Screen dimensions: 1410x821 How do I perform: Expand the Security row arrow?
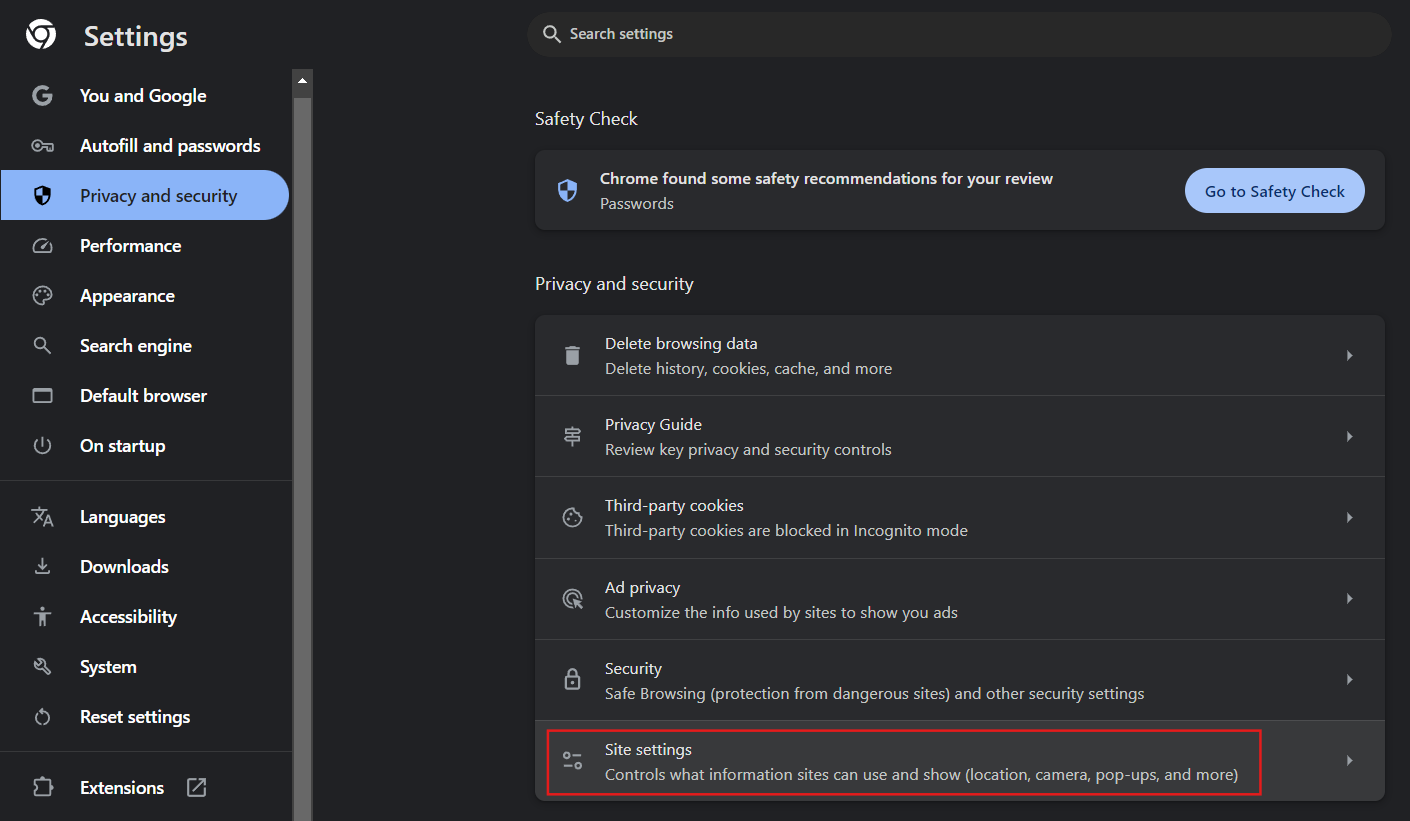[1349, 680]
